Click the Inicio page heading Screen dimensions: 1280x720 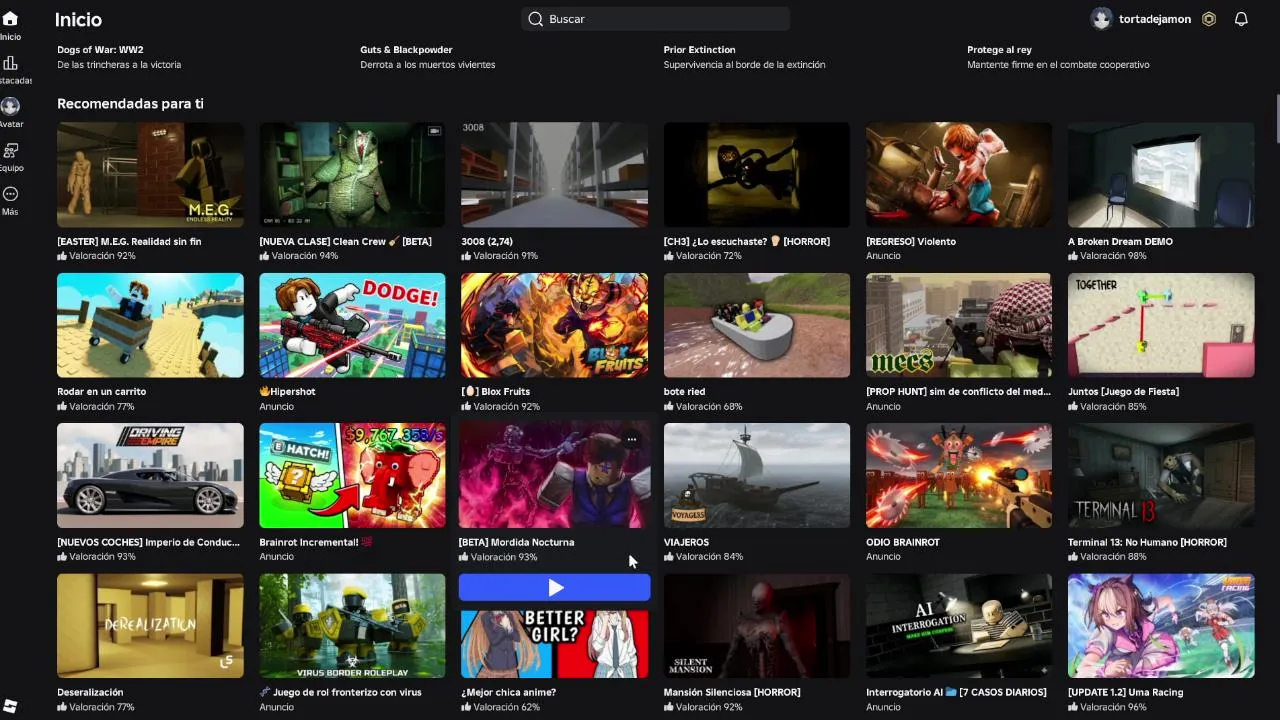[78, 19]
